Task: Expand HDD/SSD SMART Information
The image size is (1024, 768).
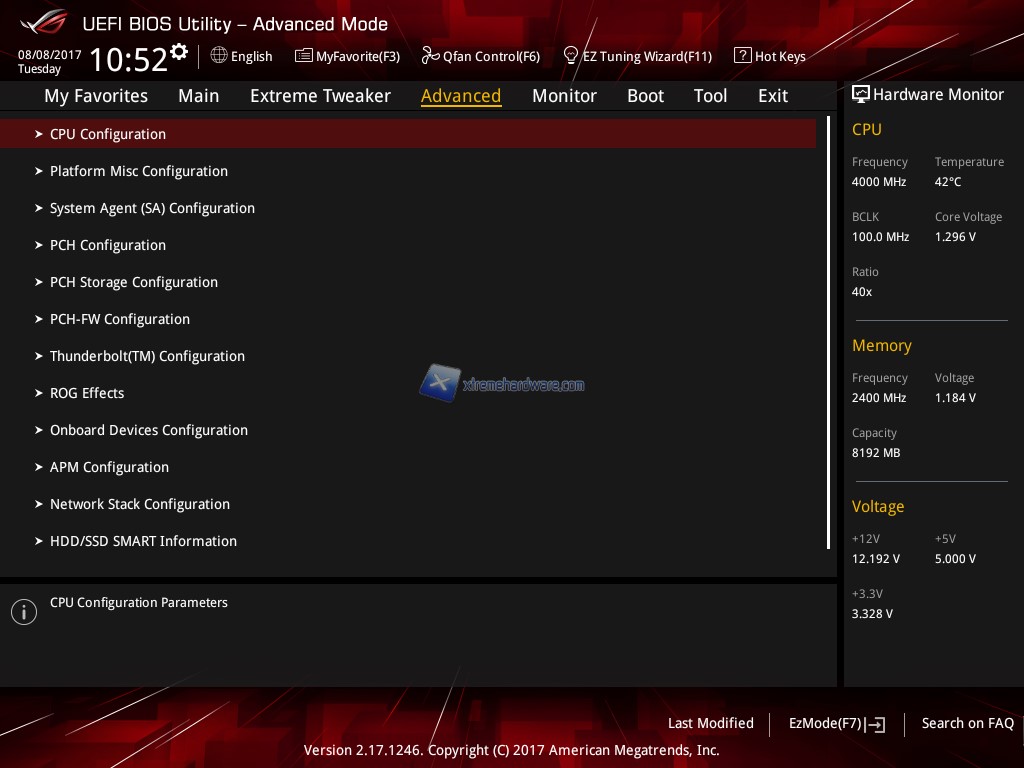Action: 143,541
